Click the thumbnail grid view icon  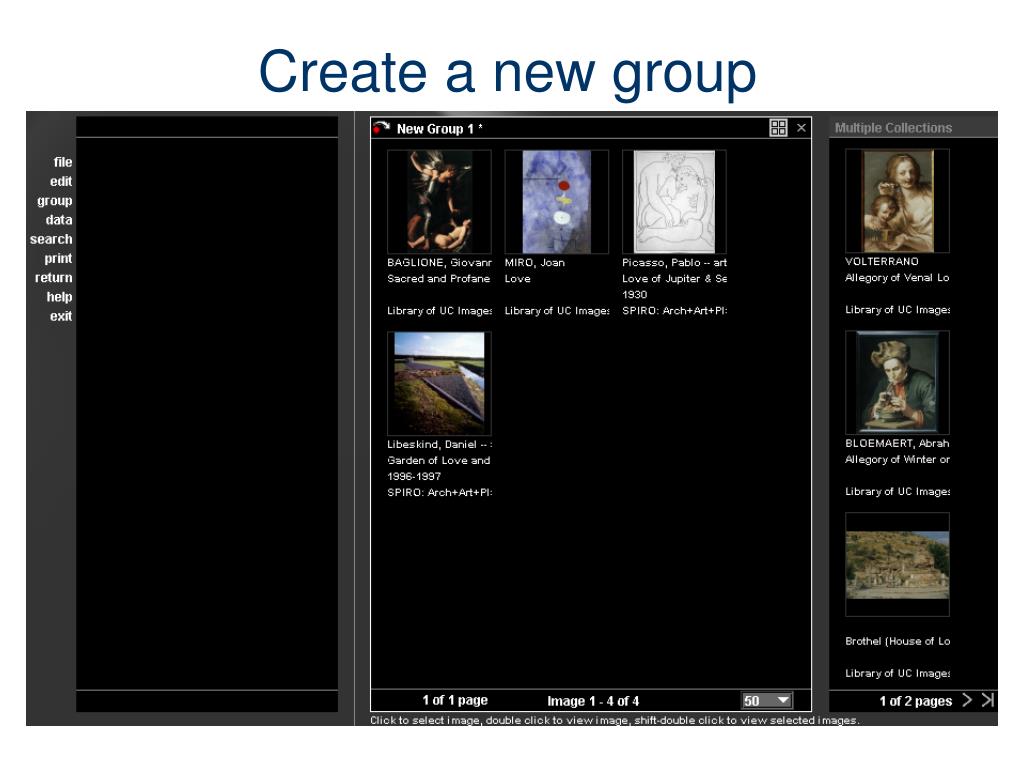click(778, 128)
